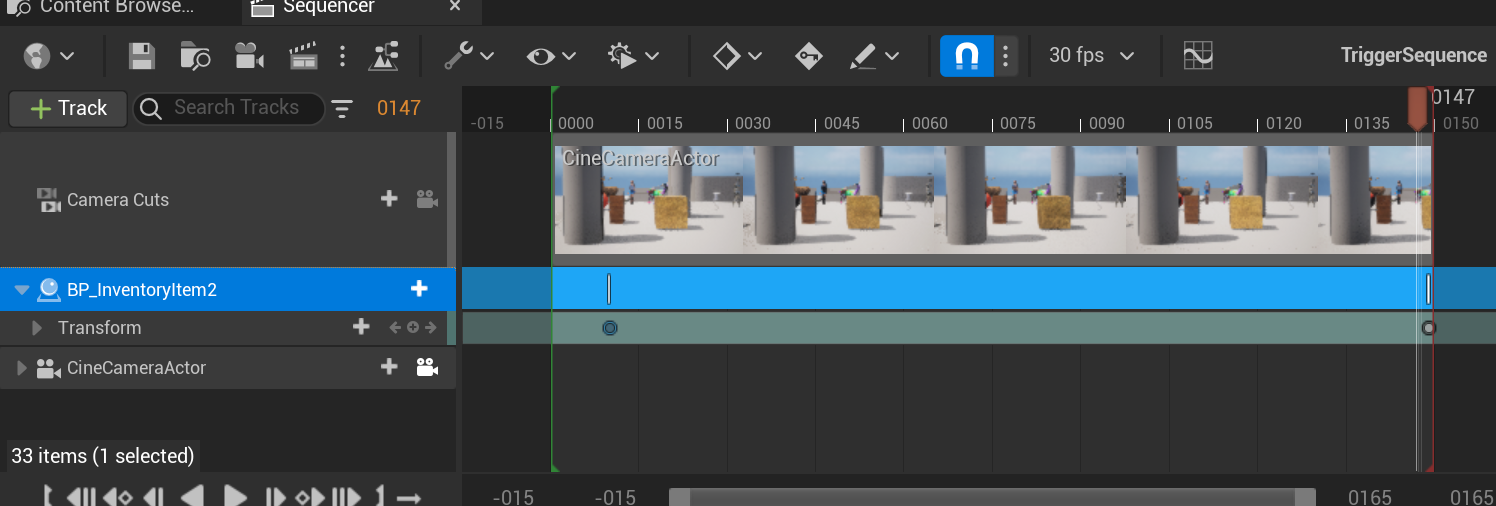
Task: Click the red playhead marker at 0147
Action: click(1417, 107)
